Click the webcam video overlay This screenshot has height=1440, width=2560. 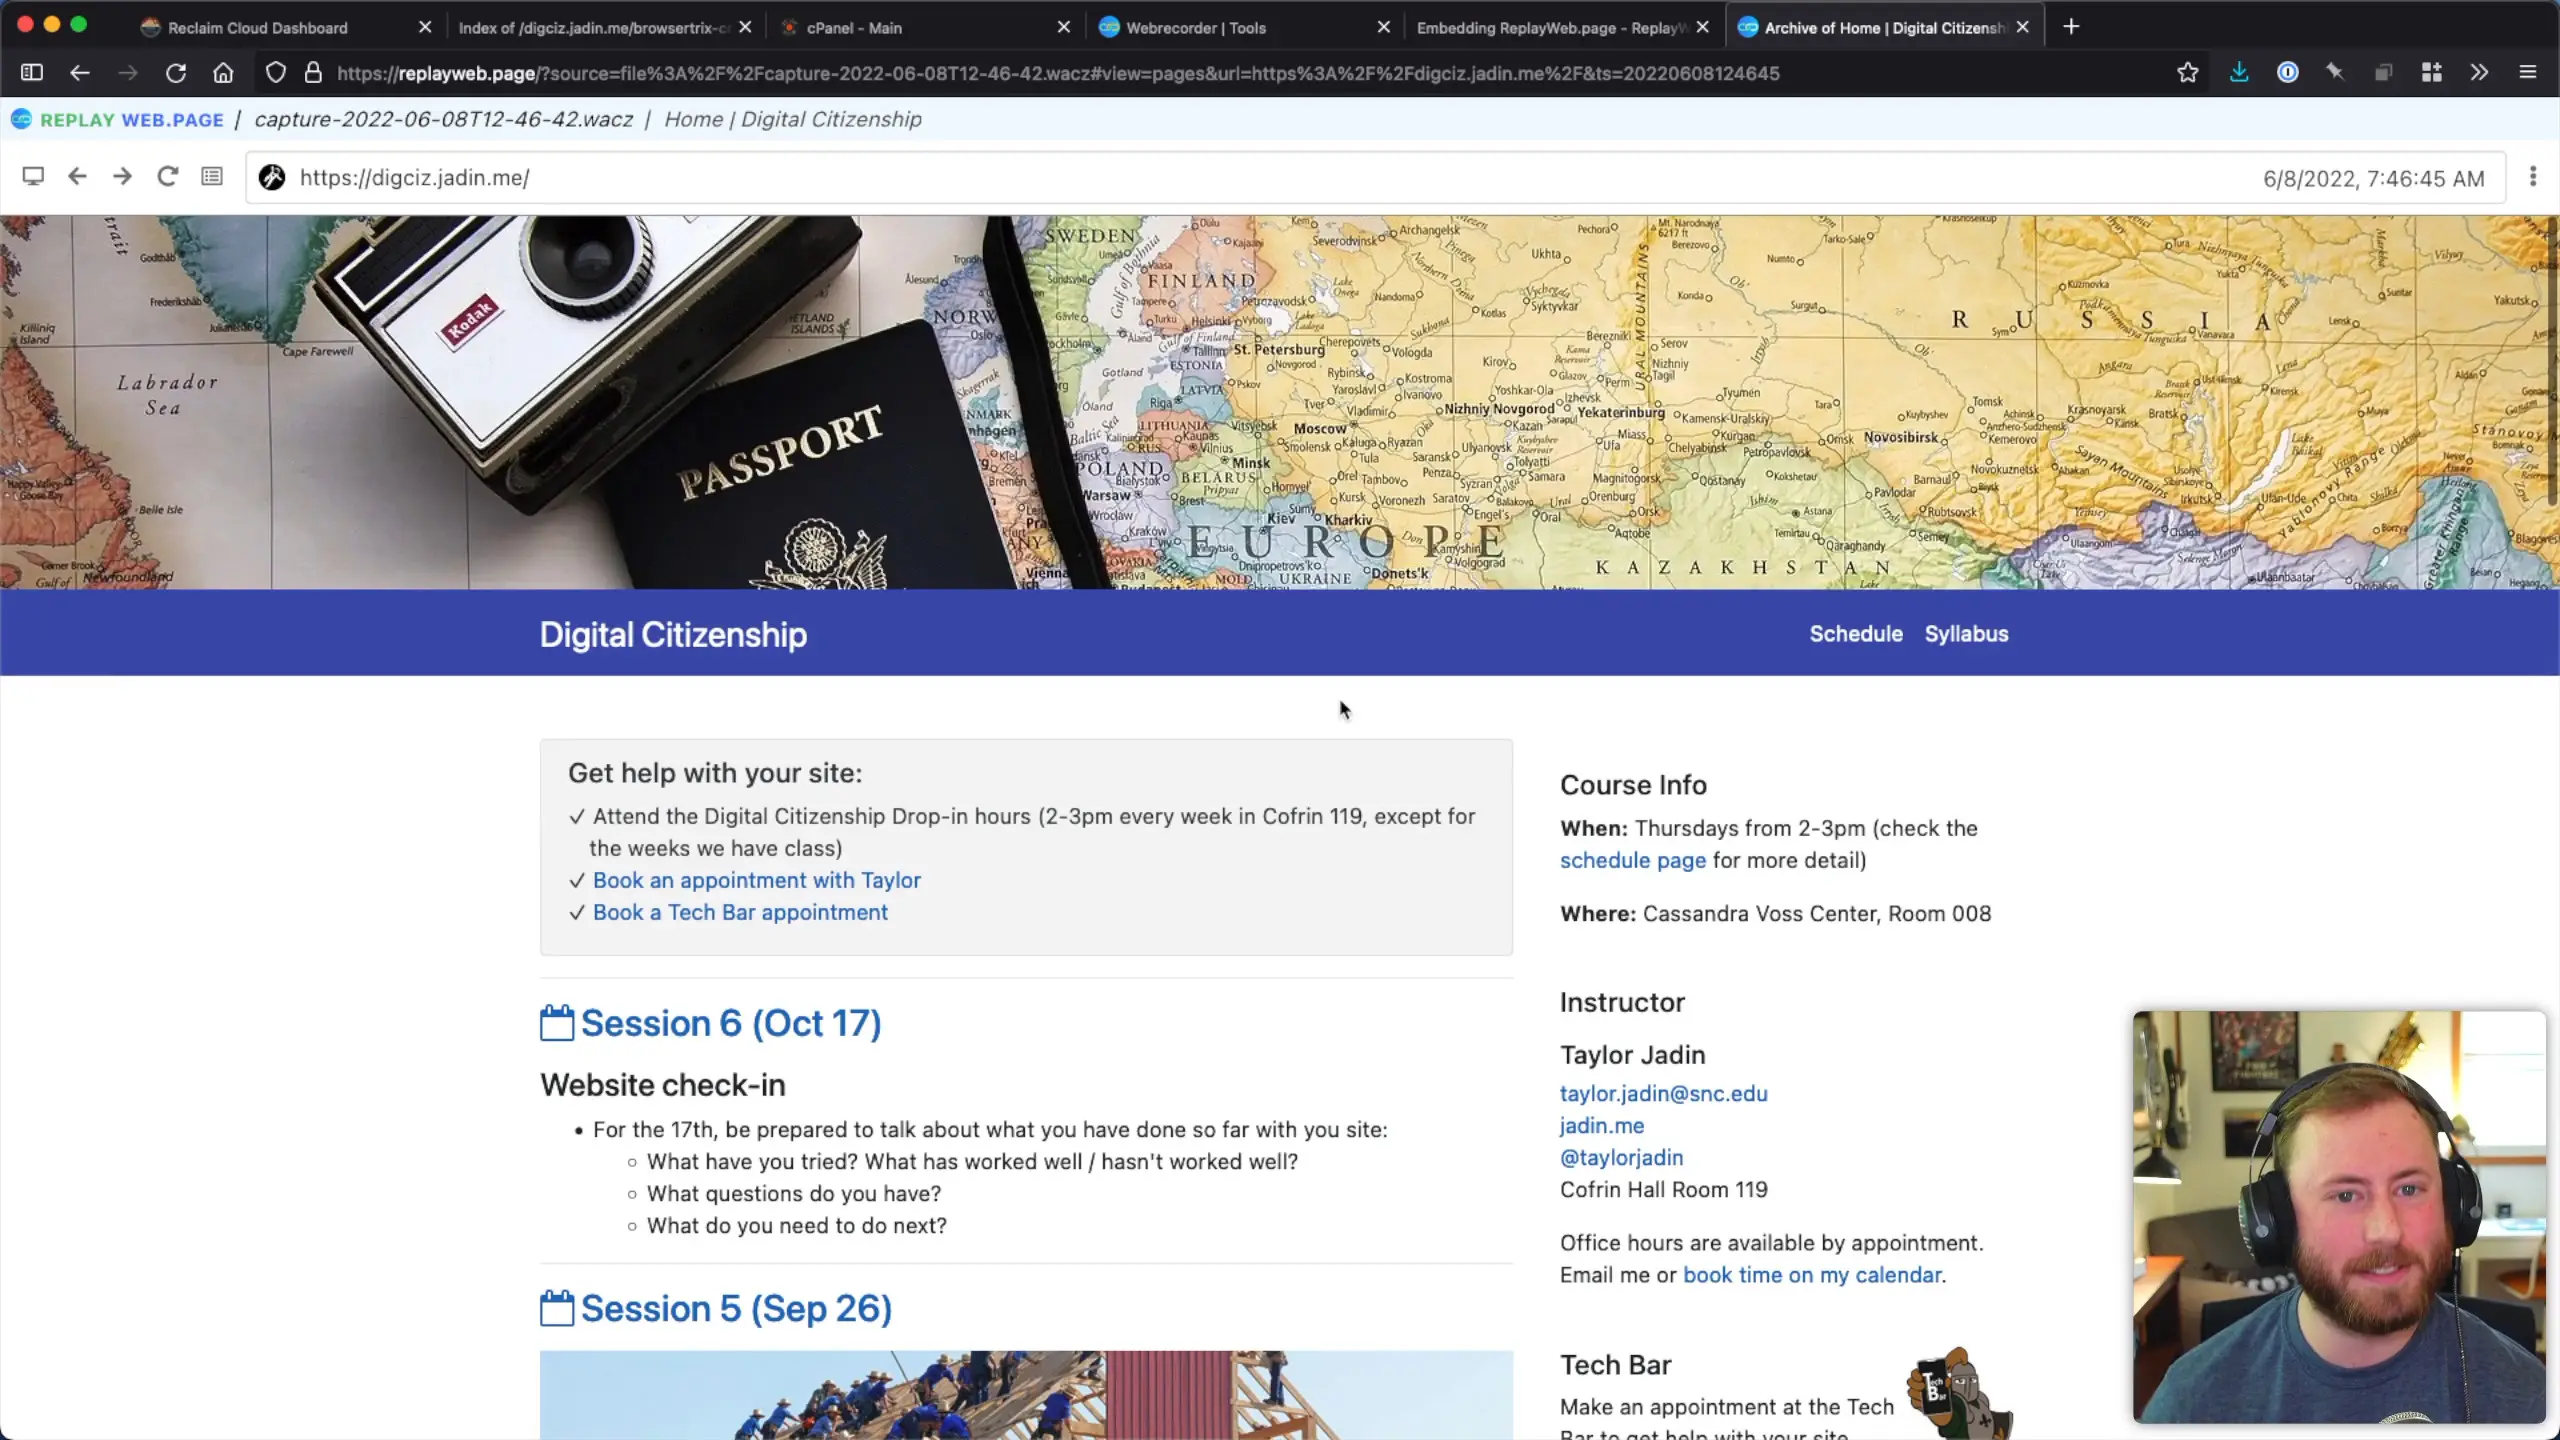click(2339, 1217)
